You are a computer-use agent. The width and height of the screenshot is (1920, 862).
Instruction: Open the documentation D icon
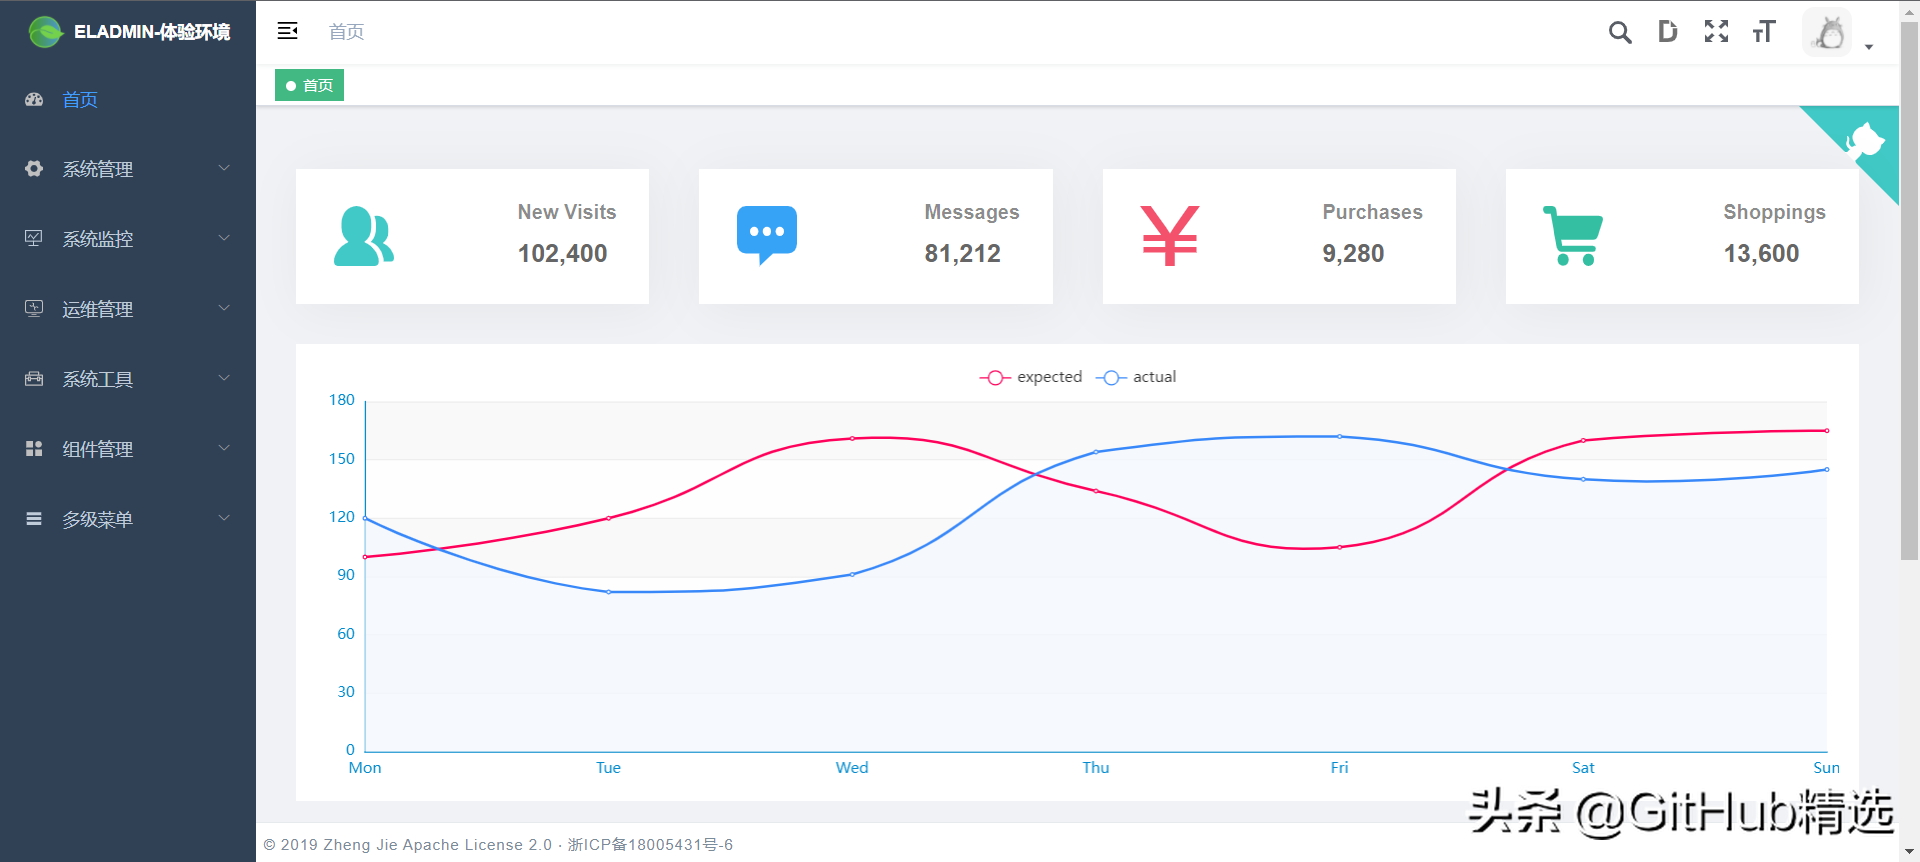point(1667,32)
